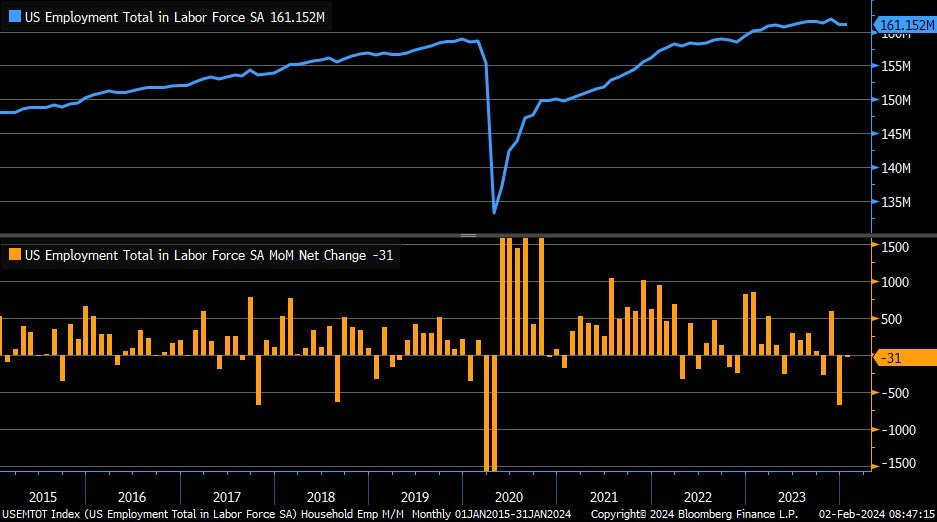Select the 'US Employment Total in Labor Force SA 161.152M' legend label
This screenshot has height=522, width=937.
click(x=176, y=17)
